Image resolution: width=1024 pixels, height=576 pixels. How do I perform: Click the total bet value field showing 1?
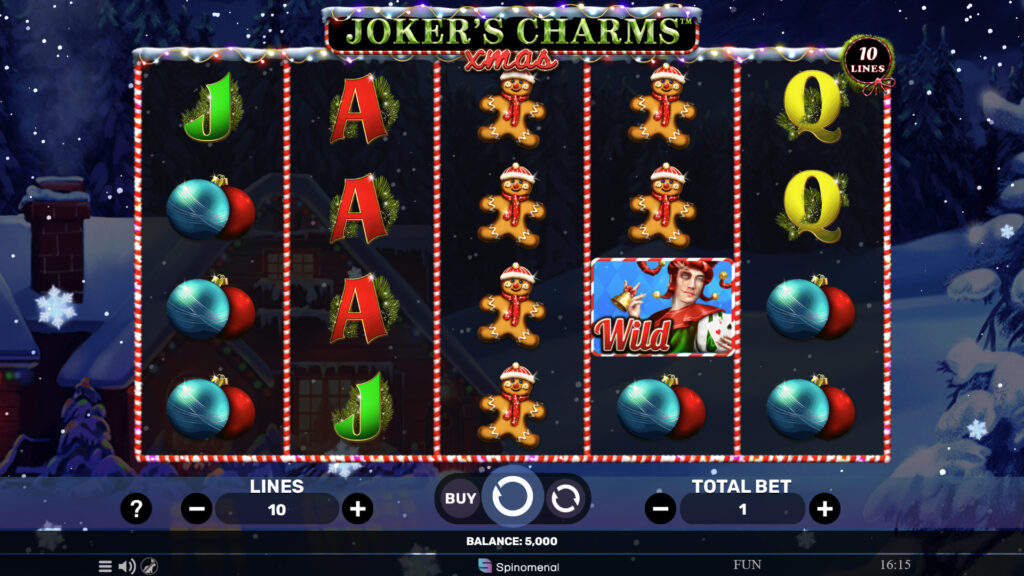[x=743, y=509]
